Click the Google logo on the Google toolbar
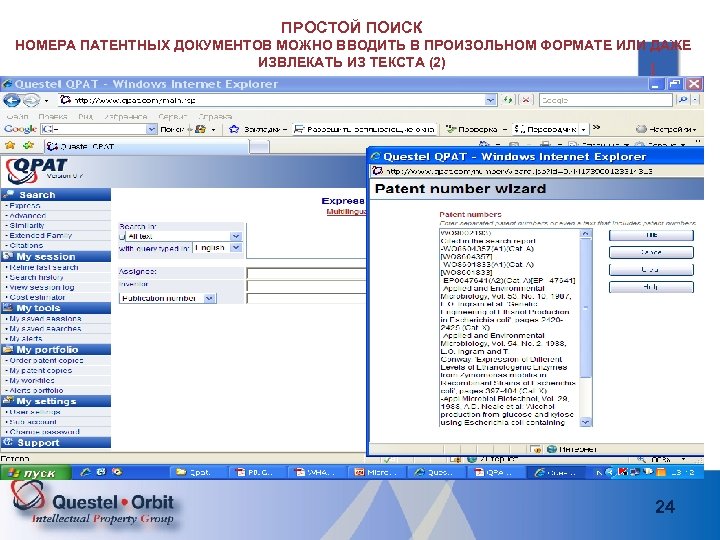This screenshot has width=720, height=540. 20,129
